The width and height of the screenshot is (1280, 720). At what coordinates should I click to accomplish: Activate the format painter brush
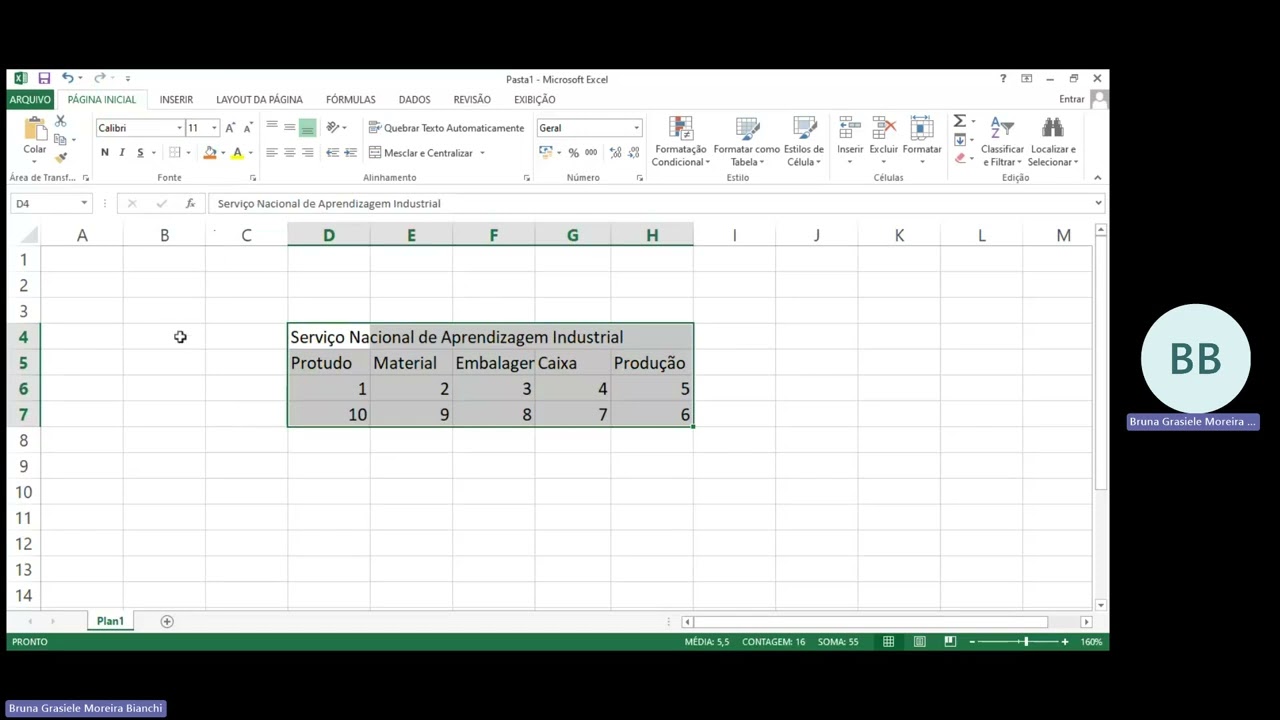61,156
